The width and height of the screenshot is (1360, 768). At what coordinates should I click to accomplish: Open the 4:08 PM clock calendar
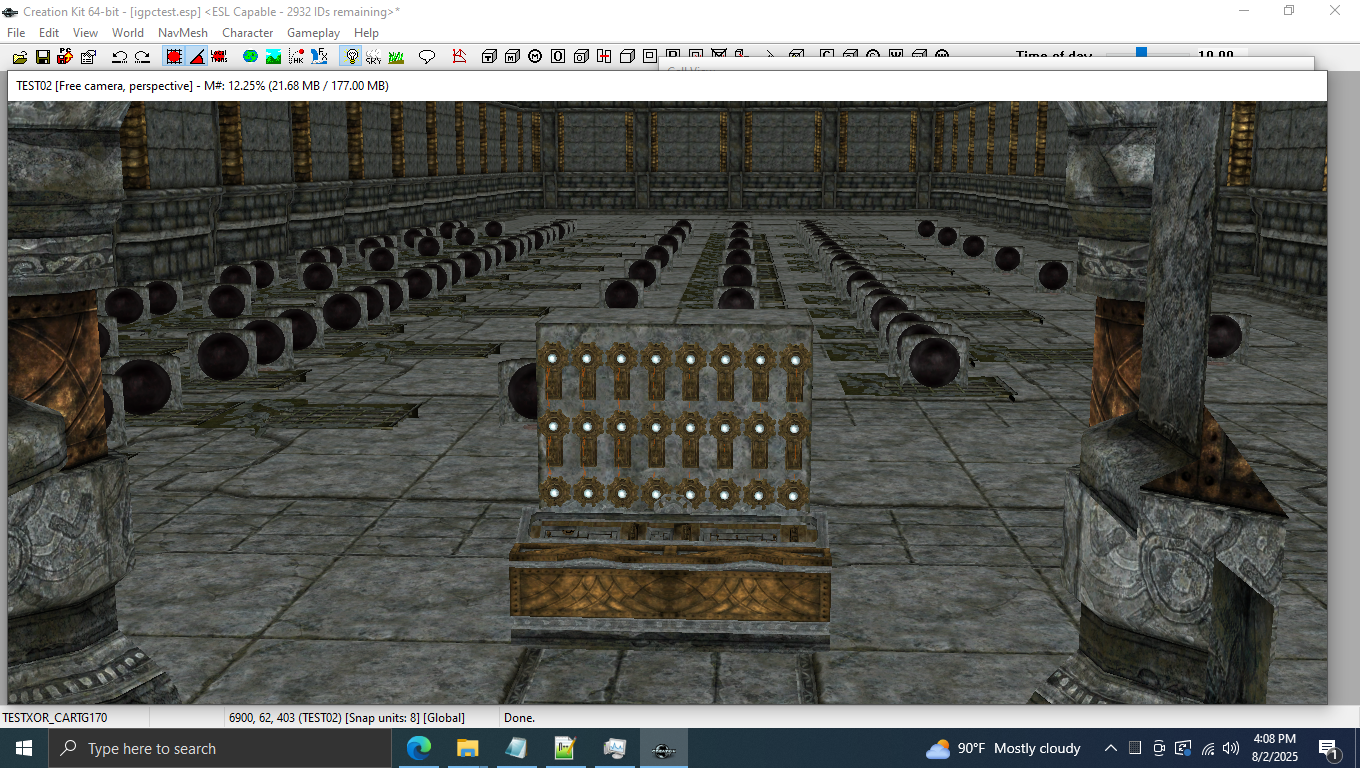point(1274,748)
